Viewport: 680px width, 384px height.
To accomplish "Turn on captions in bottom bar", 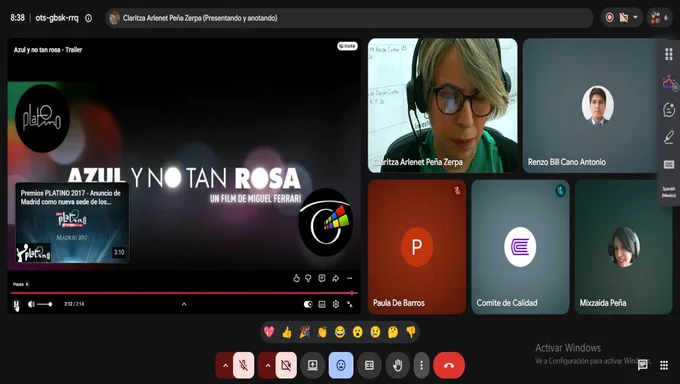I will click(369, 365).
